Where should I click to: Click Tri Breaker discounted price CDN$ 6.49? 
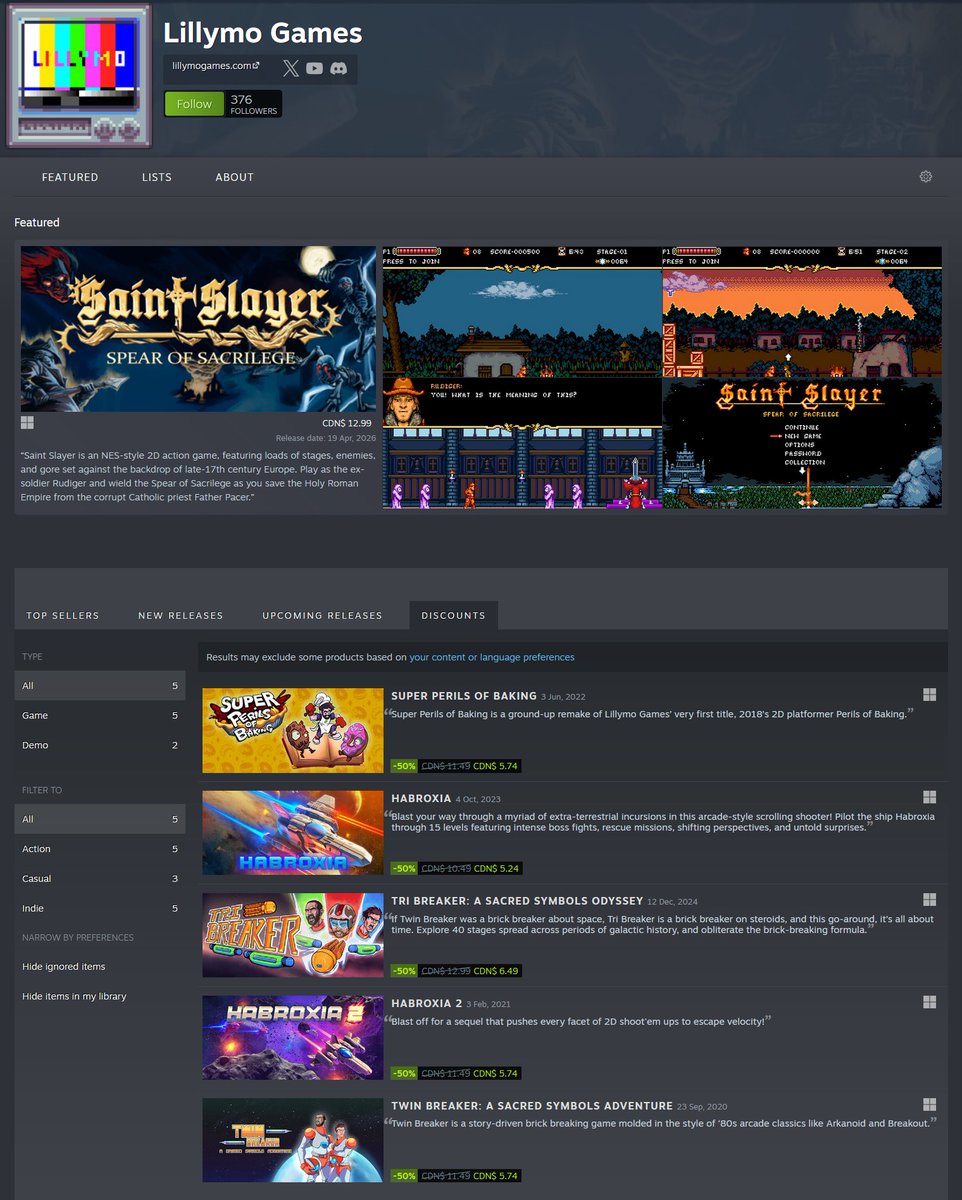[496, 971]
